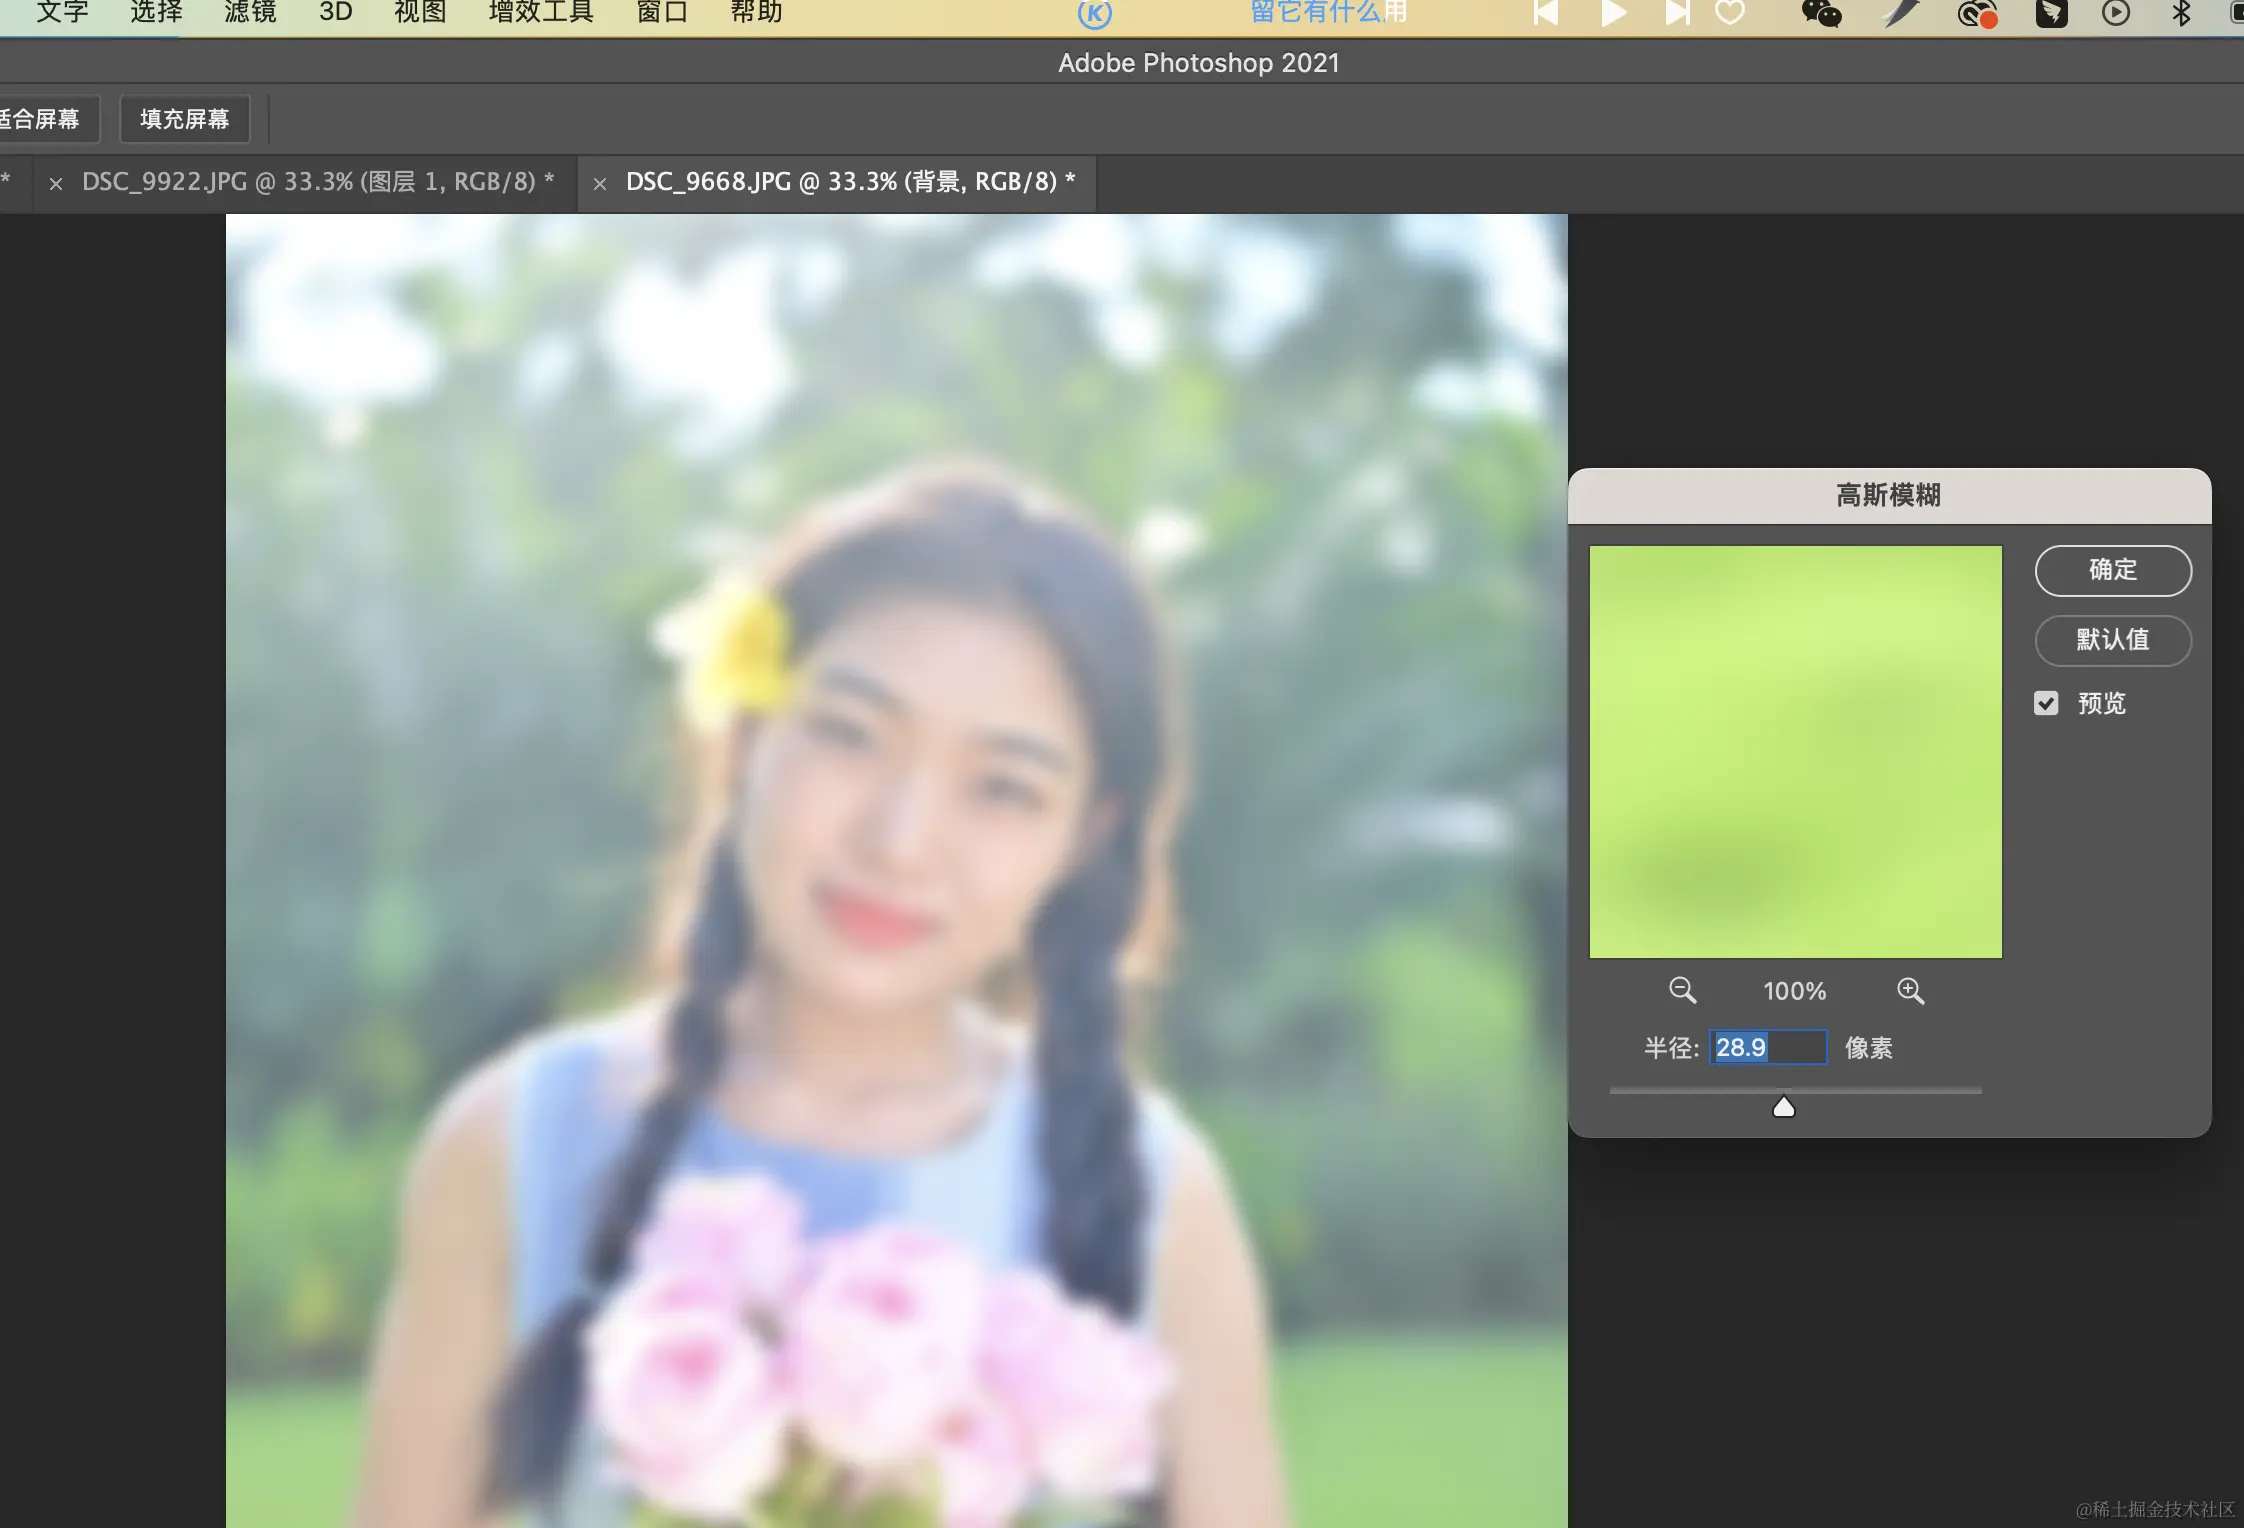This screenshot has width=2244, height=1528.
Task: Close the DSC_9922.JPG tab
Action: click(56, 183)
